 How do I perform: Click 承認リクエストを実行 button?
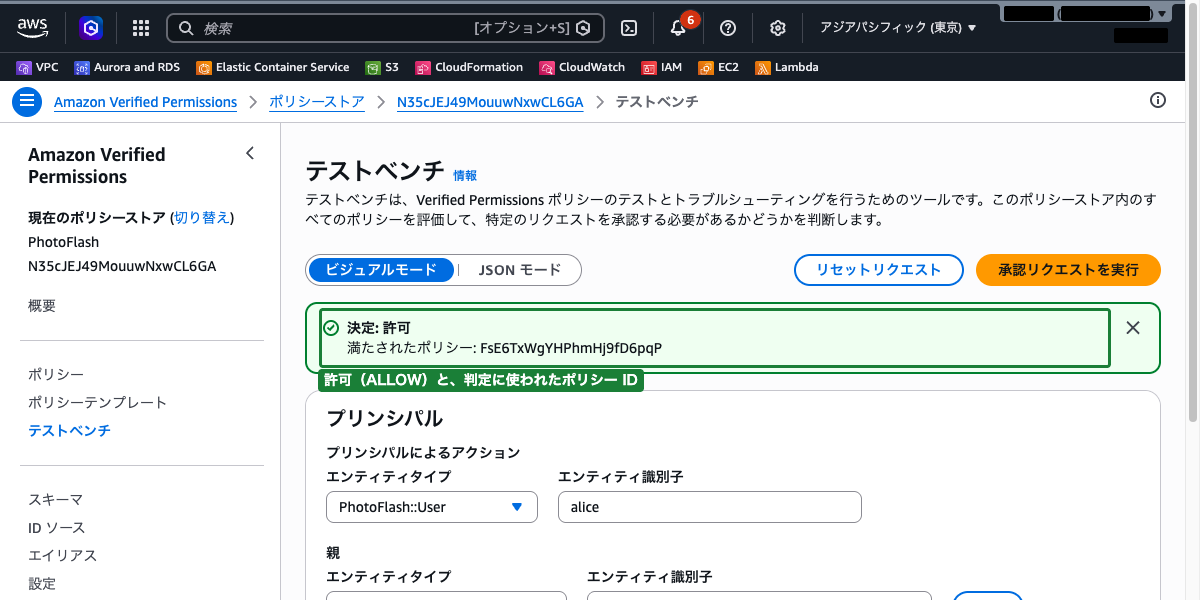pyautogui.click(x=1068, y=270)
